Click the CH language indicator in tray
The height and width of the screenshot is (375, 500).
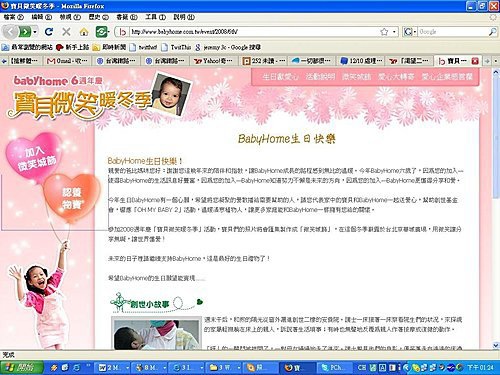coord(362,367)
